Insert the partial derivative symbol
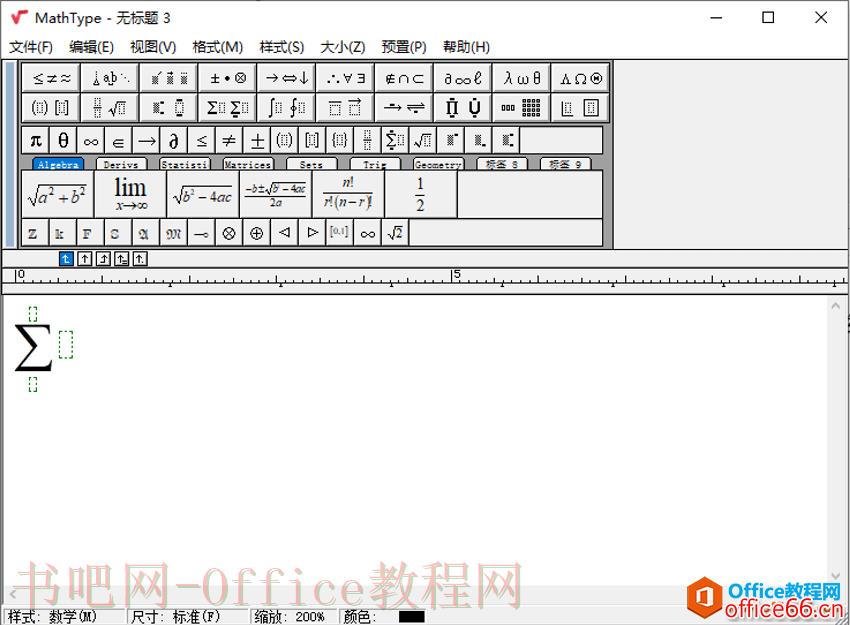The width and height of the screenshot is (850, 625). click(x=174, y=141)
